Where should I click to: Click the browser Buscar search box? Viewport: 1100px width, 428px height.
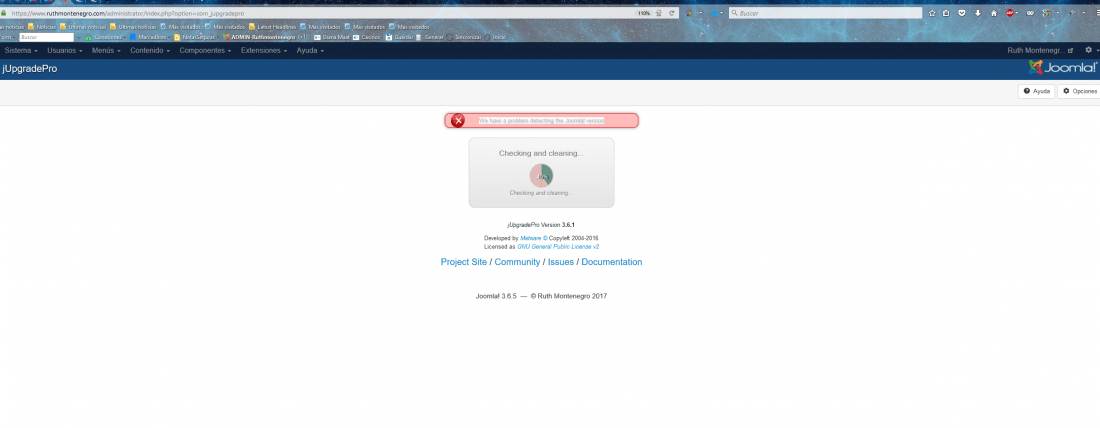pyautogui.click(x=825, y=13)
